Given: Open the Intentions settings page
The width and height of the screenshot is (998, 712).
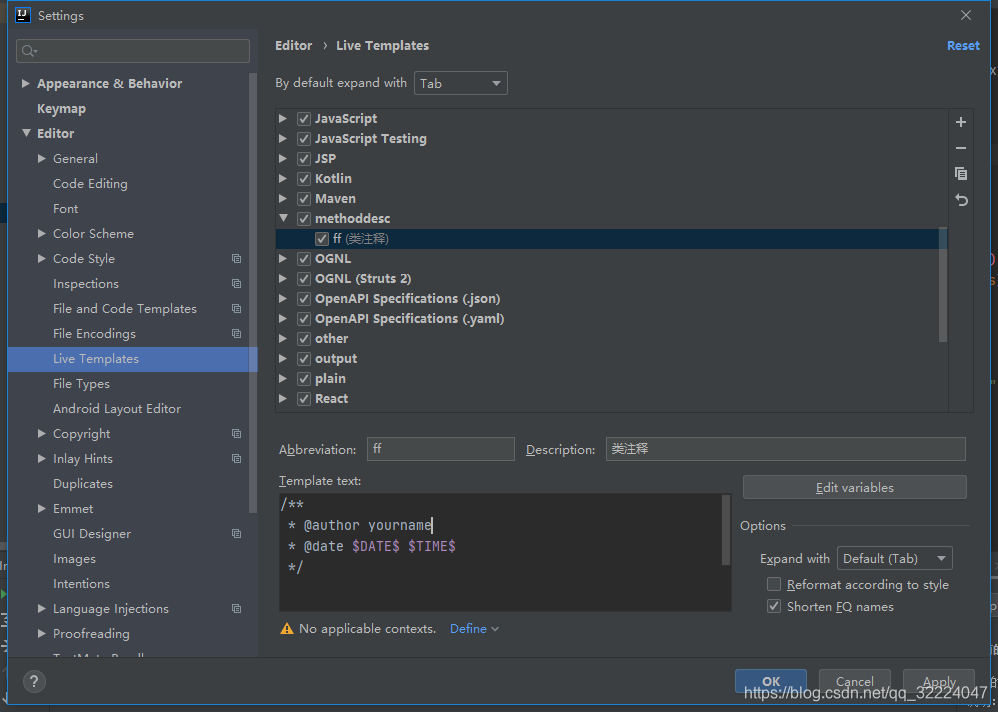Looking at the screenshot, I should [81, 583].
